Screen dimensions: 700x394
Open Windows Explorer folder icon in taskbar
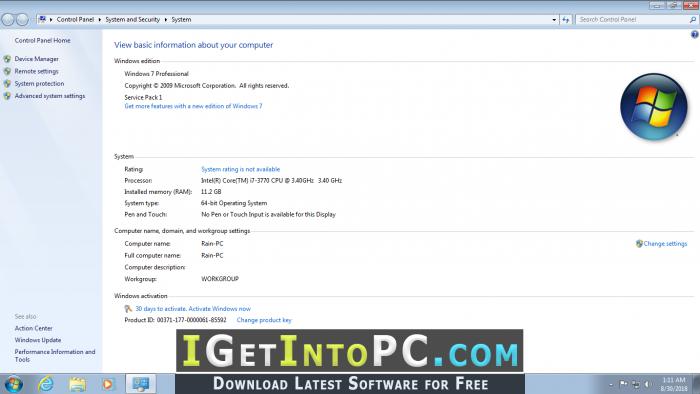(x=77, y=384)
